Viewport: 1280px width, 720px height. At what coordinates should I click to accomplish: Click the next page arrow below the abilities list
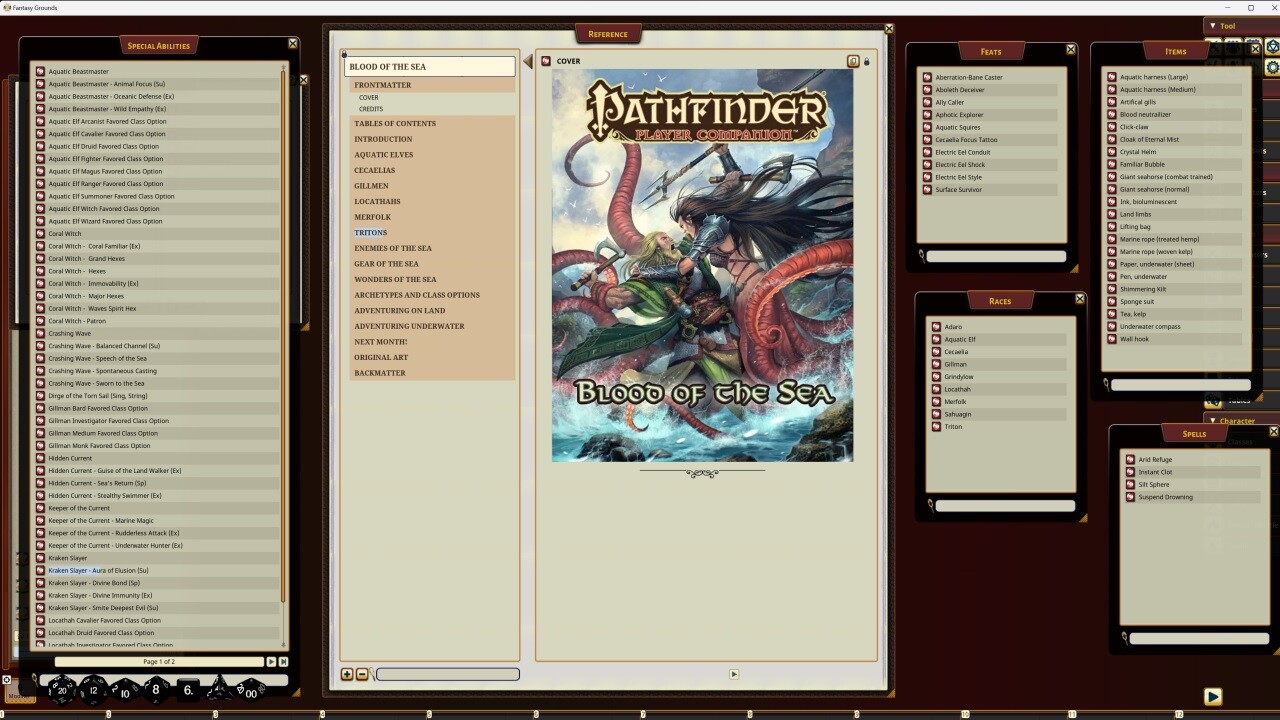point(271,661)
